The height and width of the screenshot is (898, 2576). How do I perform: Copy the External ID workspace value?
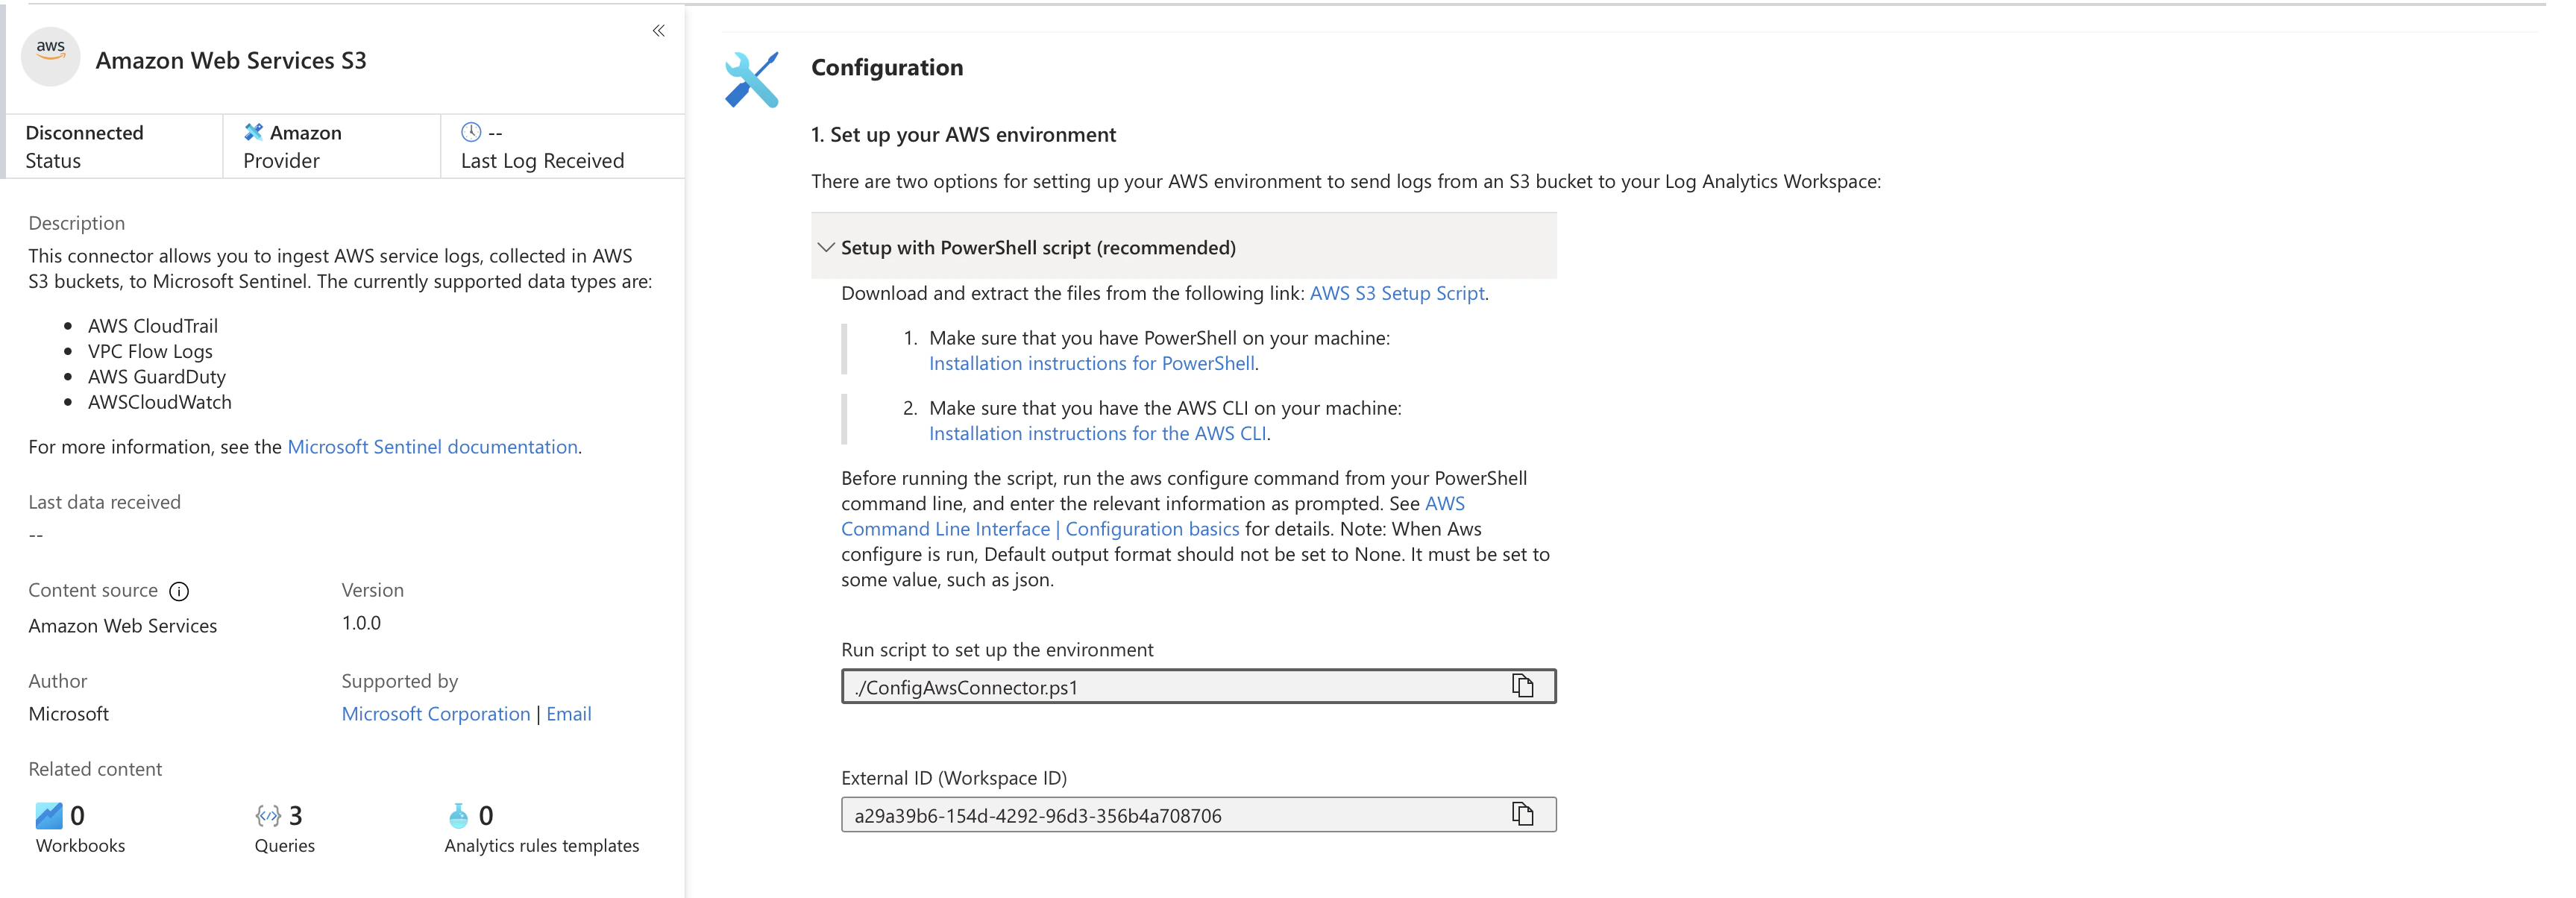(x=1524, y=814)
